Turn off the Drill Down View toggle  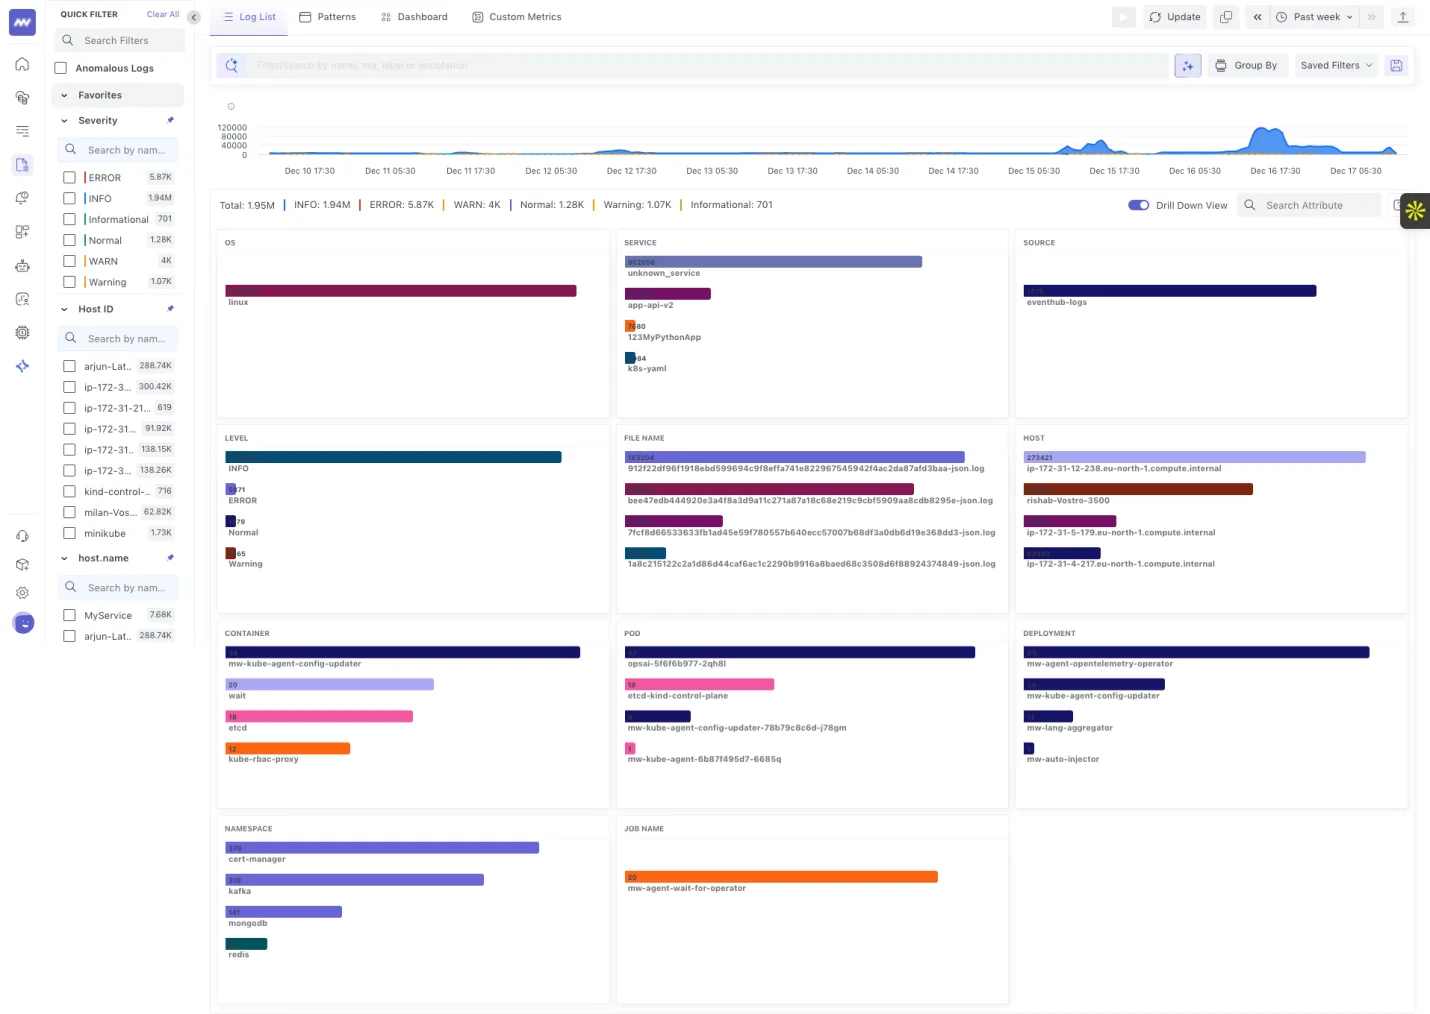click(1138, 206)
